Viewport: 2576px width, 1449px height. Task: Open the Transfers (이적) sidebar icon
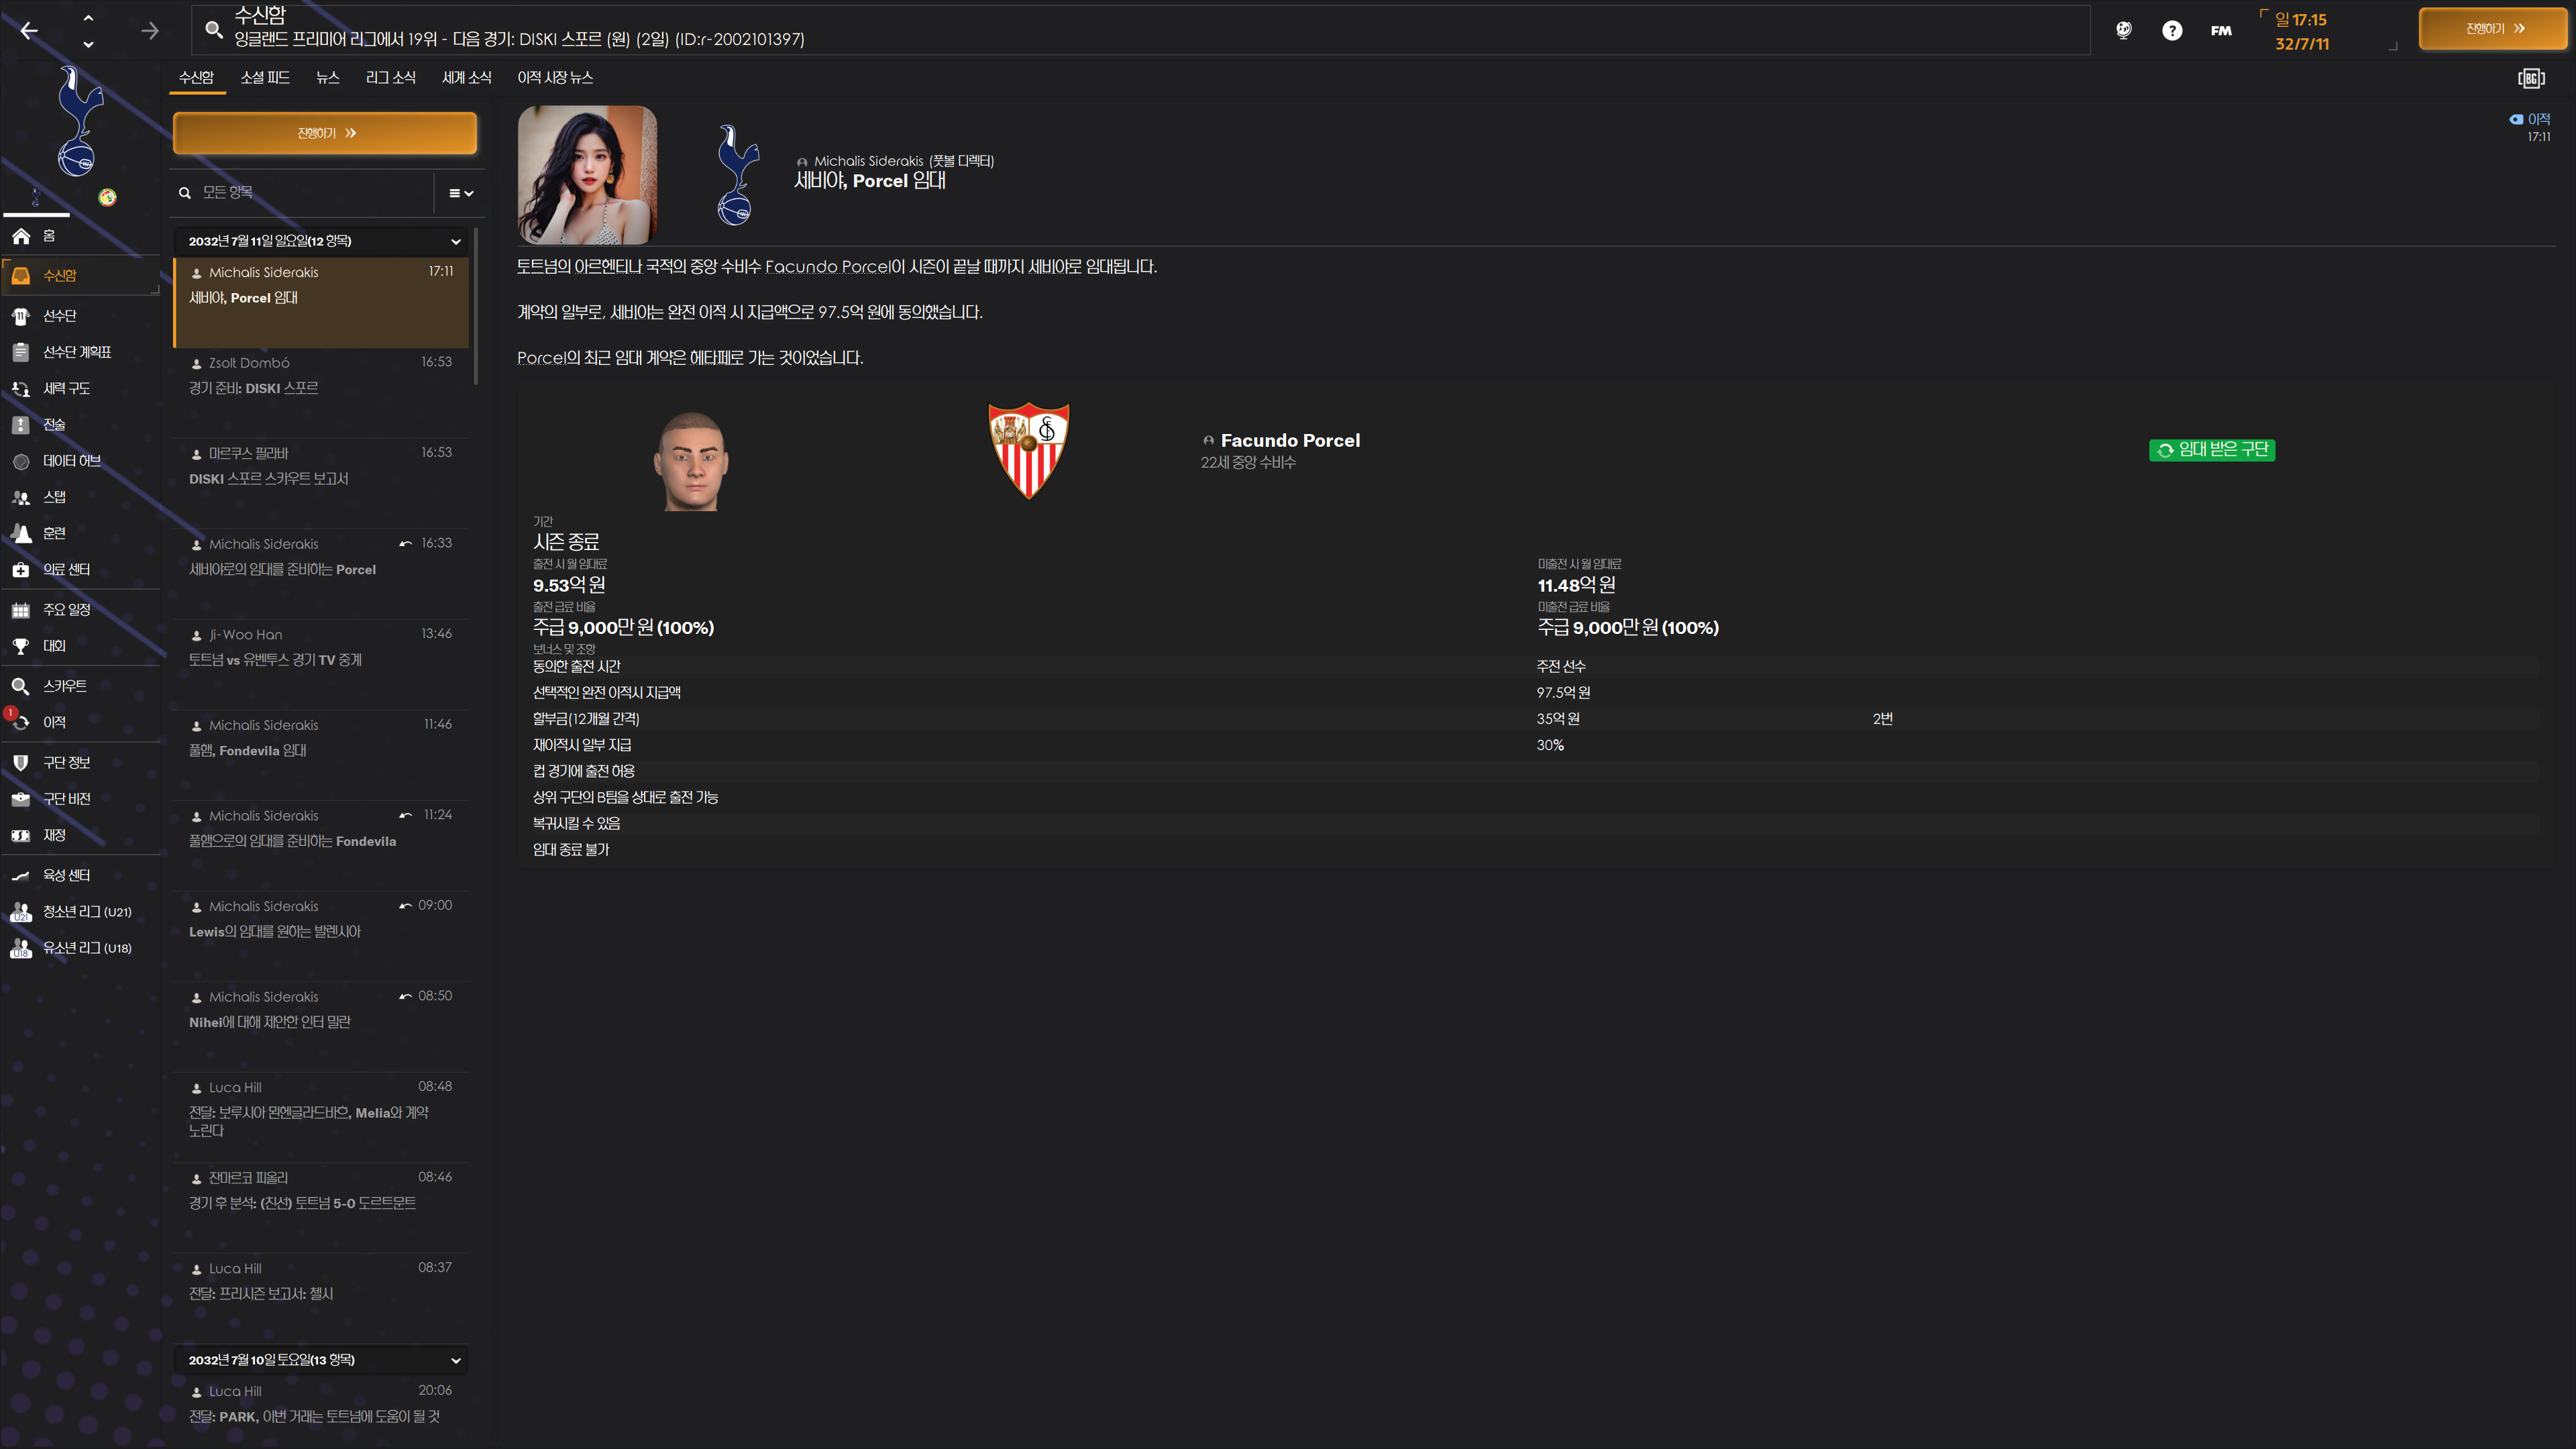(21, 722)
